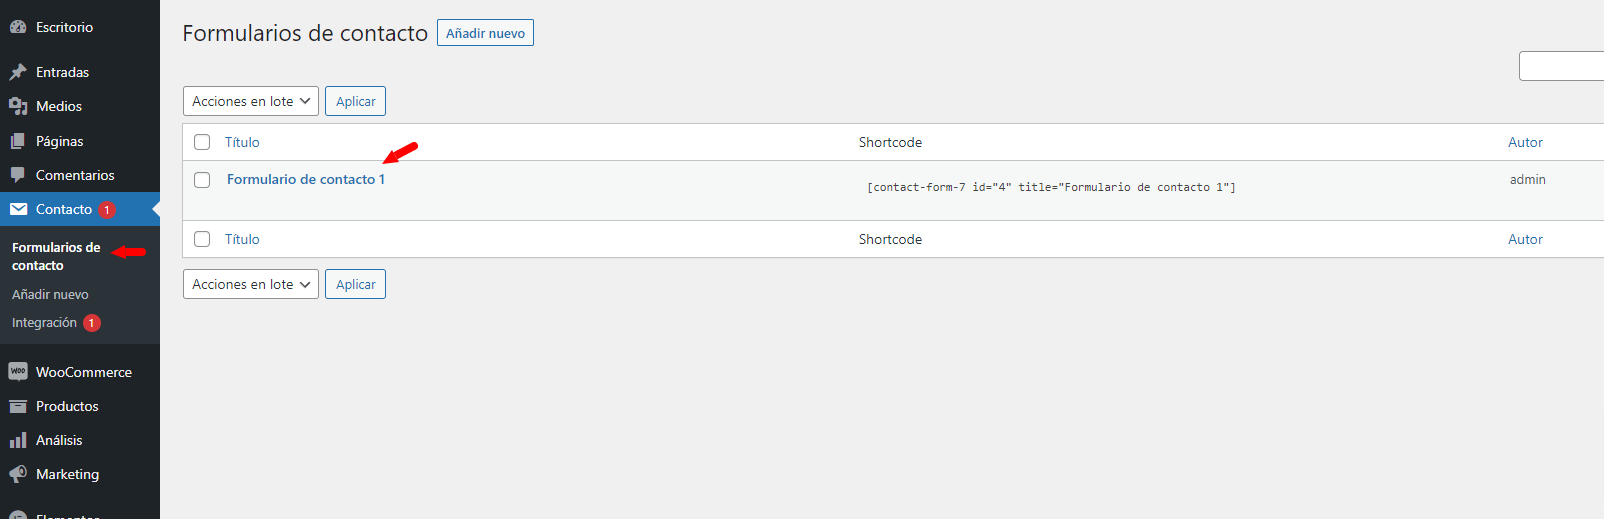Open the top Acciones en lote dropdown
1604x519 pixels.
pos(251,101)
